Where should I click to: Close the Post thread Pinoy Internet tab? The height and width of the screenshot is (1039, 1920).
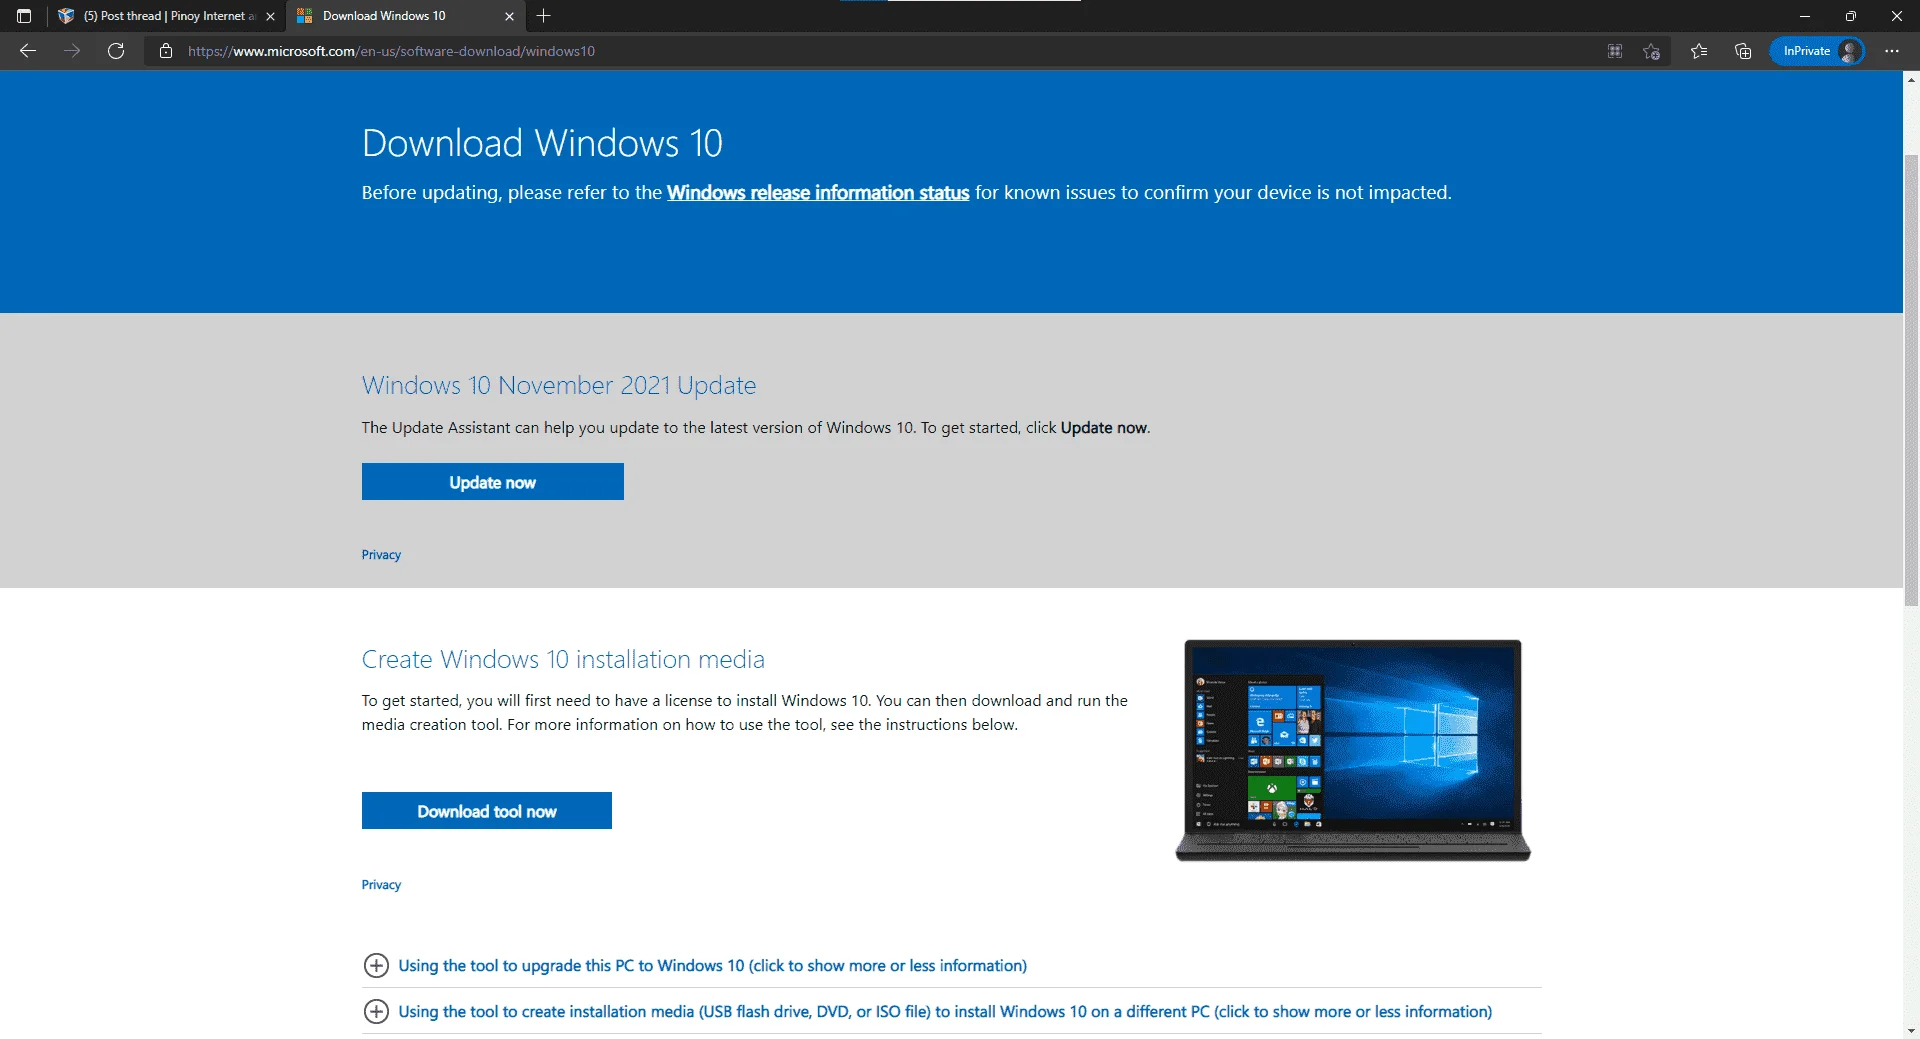270,16
